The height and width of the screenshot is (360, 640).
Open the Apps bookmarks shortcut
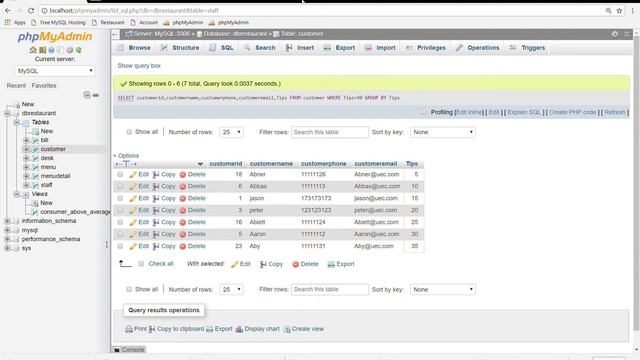pos(15,22)
